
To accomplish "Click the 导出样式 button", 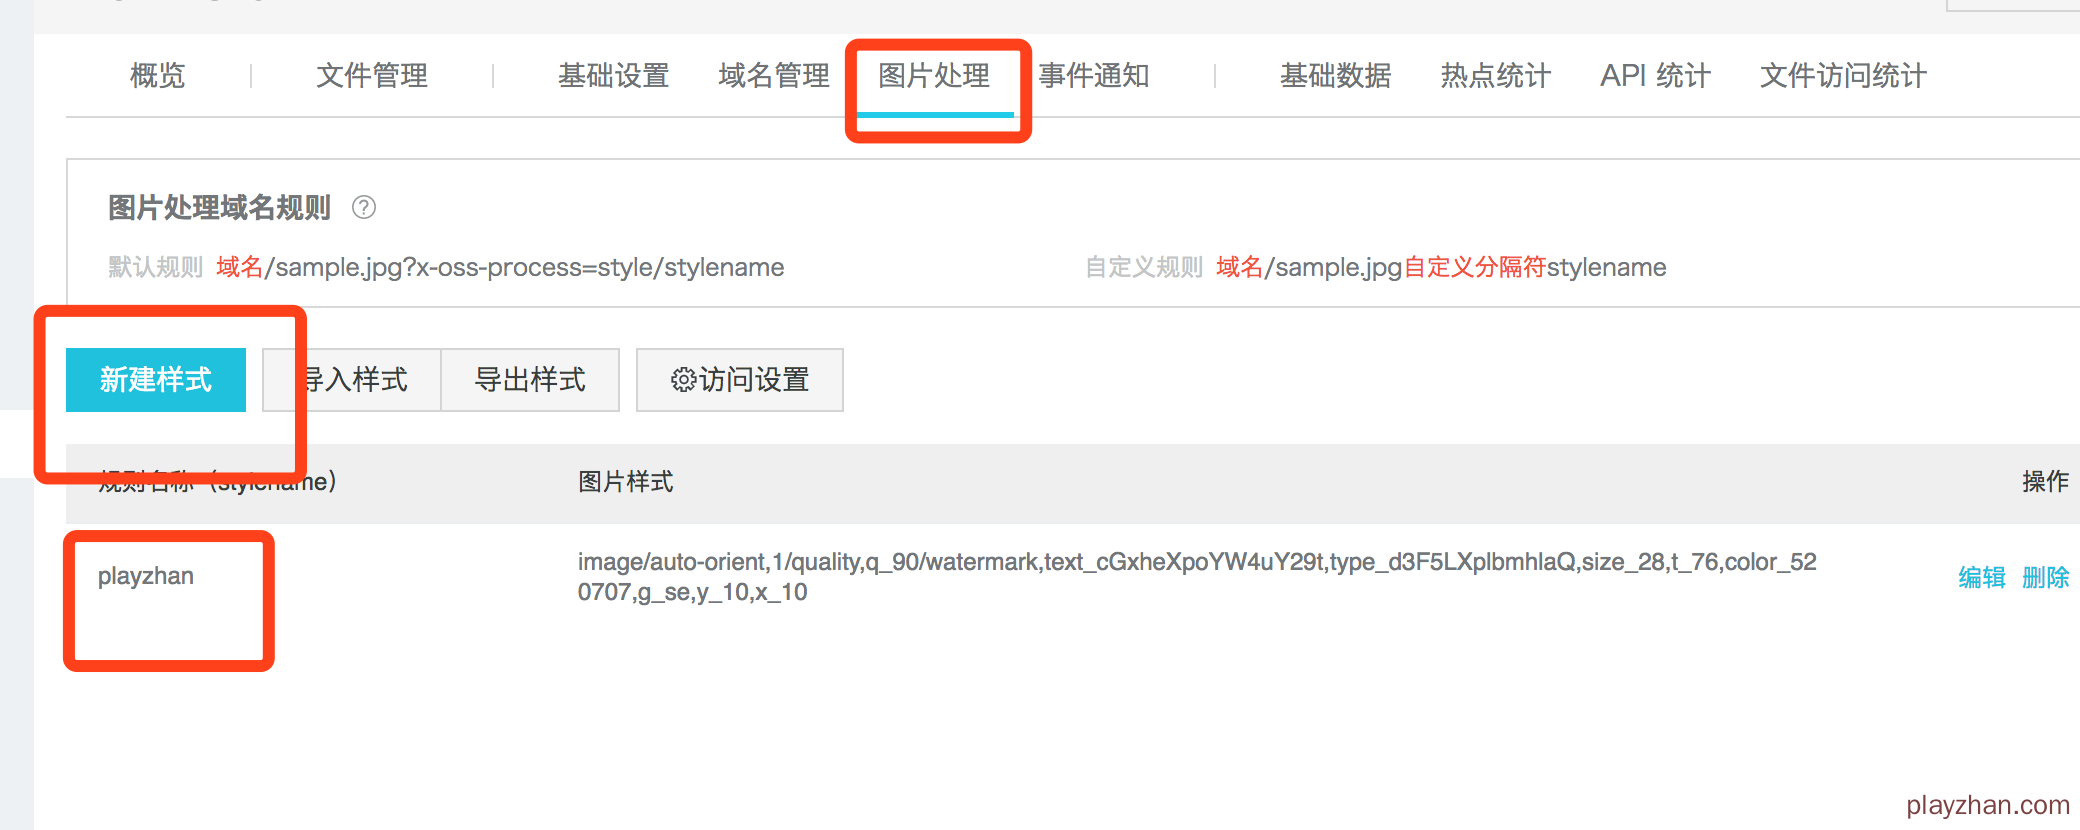I will [x=530, y=380].
